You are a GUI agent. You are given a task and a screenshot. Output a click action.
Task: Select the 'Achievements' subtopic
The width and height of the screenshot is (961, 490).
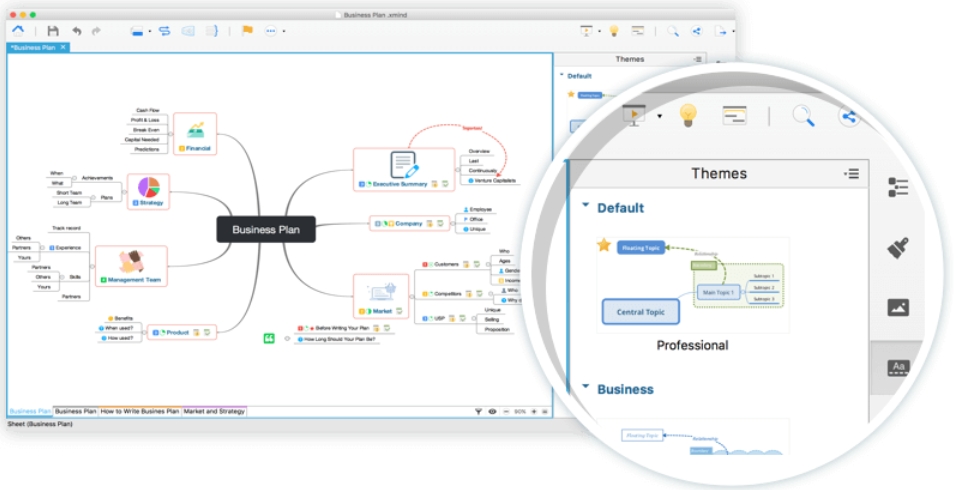tap(97, 178)
